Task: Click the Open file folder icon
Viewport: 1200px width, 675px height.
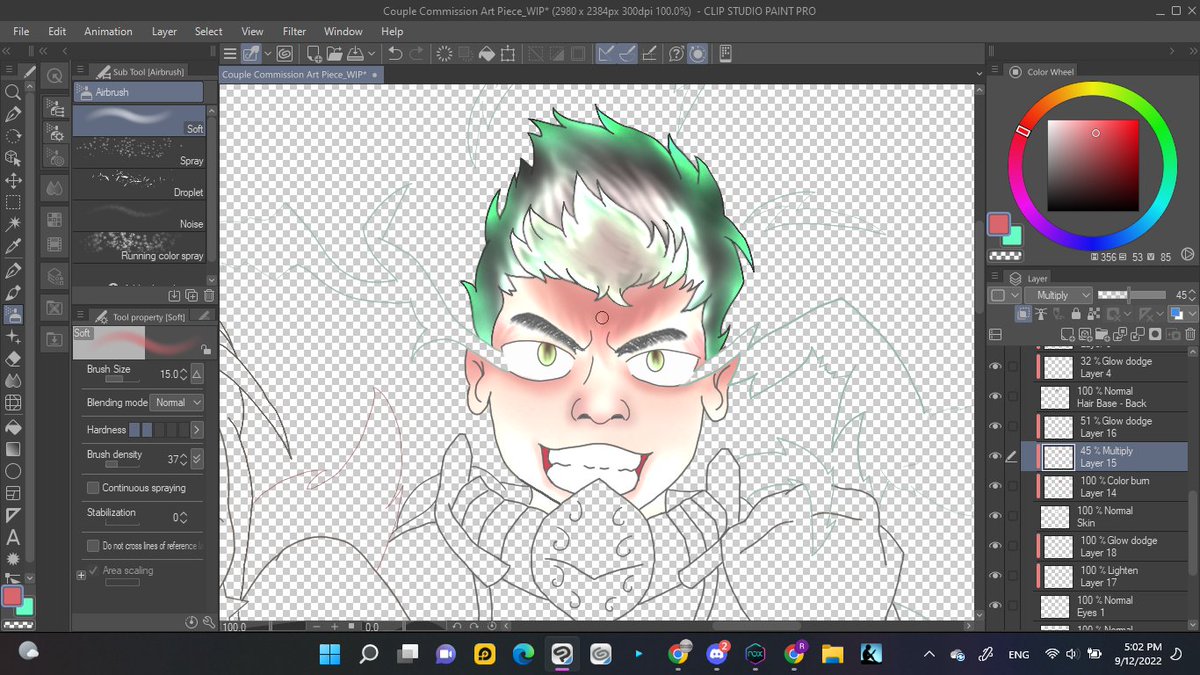Action: (x=335, y=53)
